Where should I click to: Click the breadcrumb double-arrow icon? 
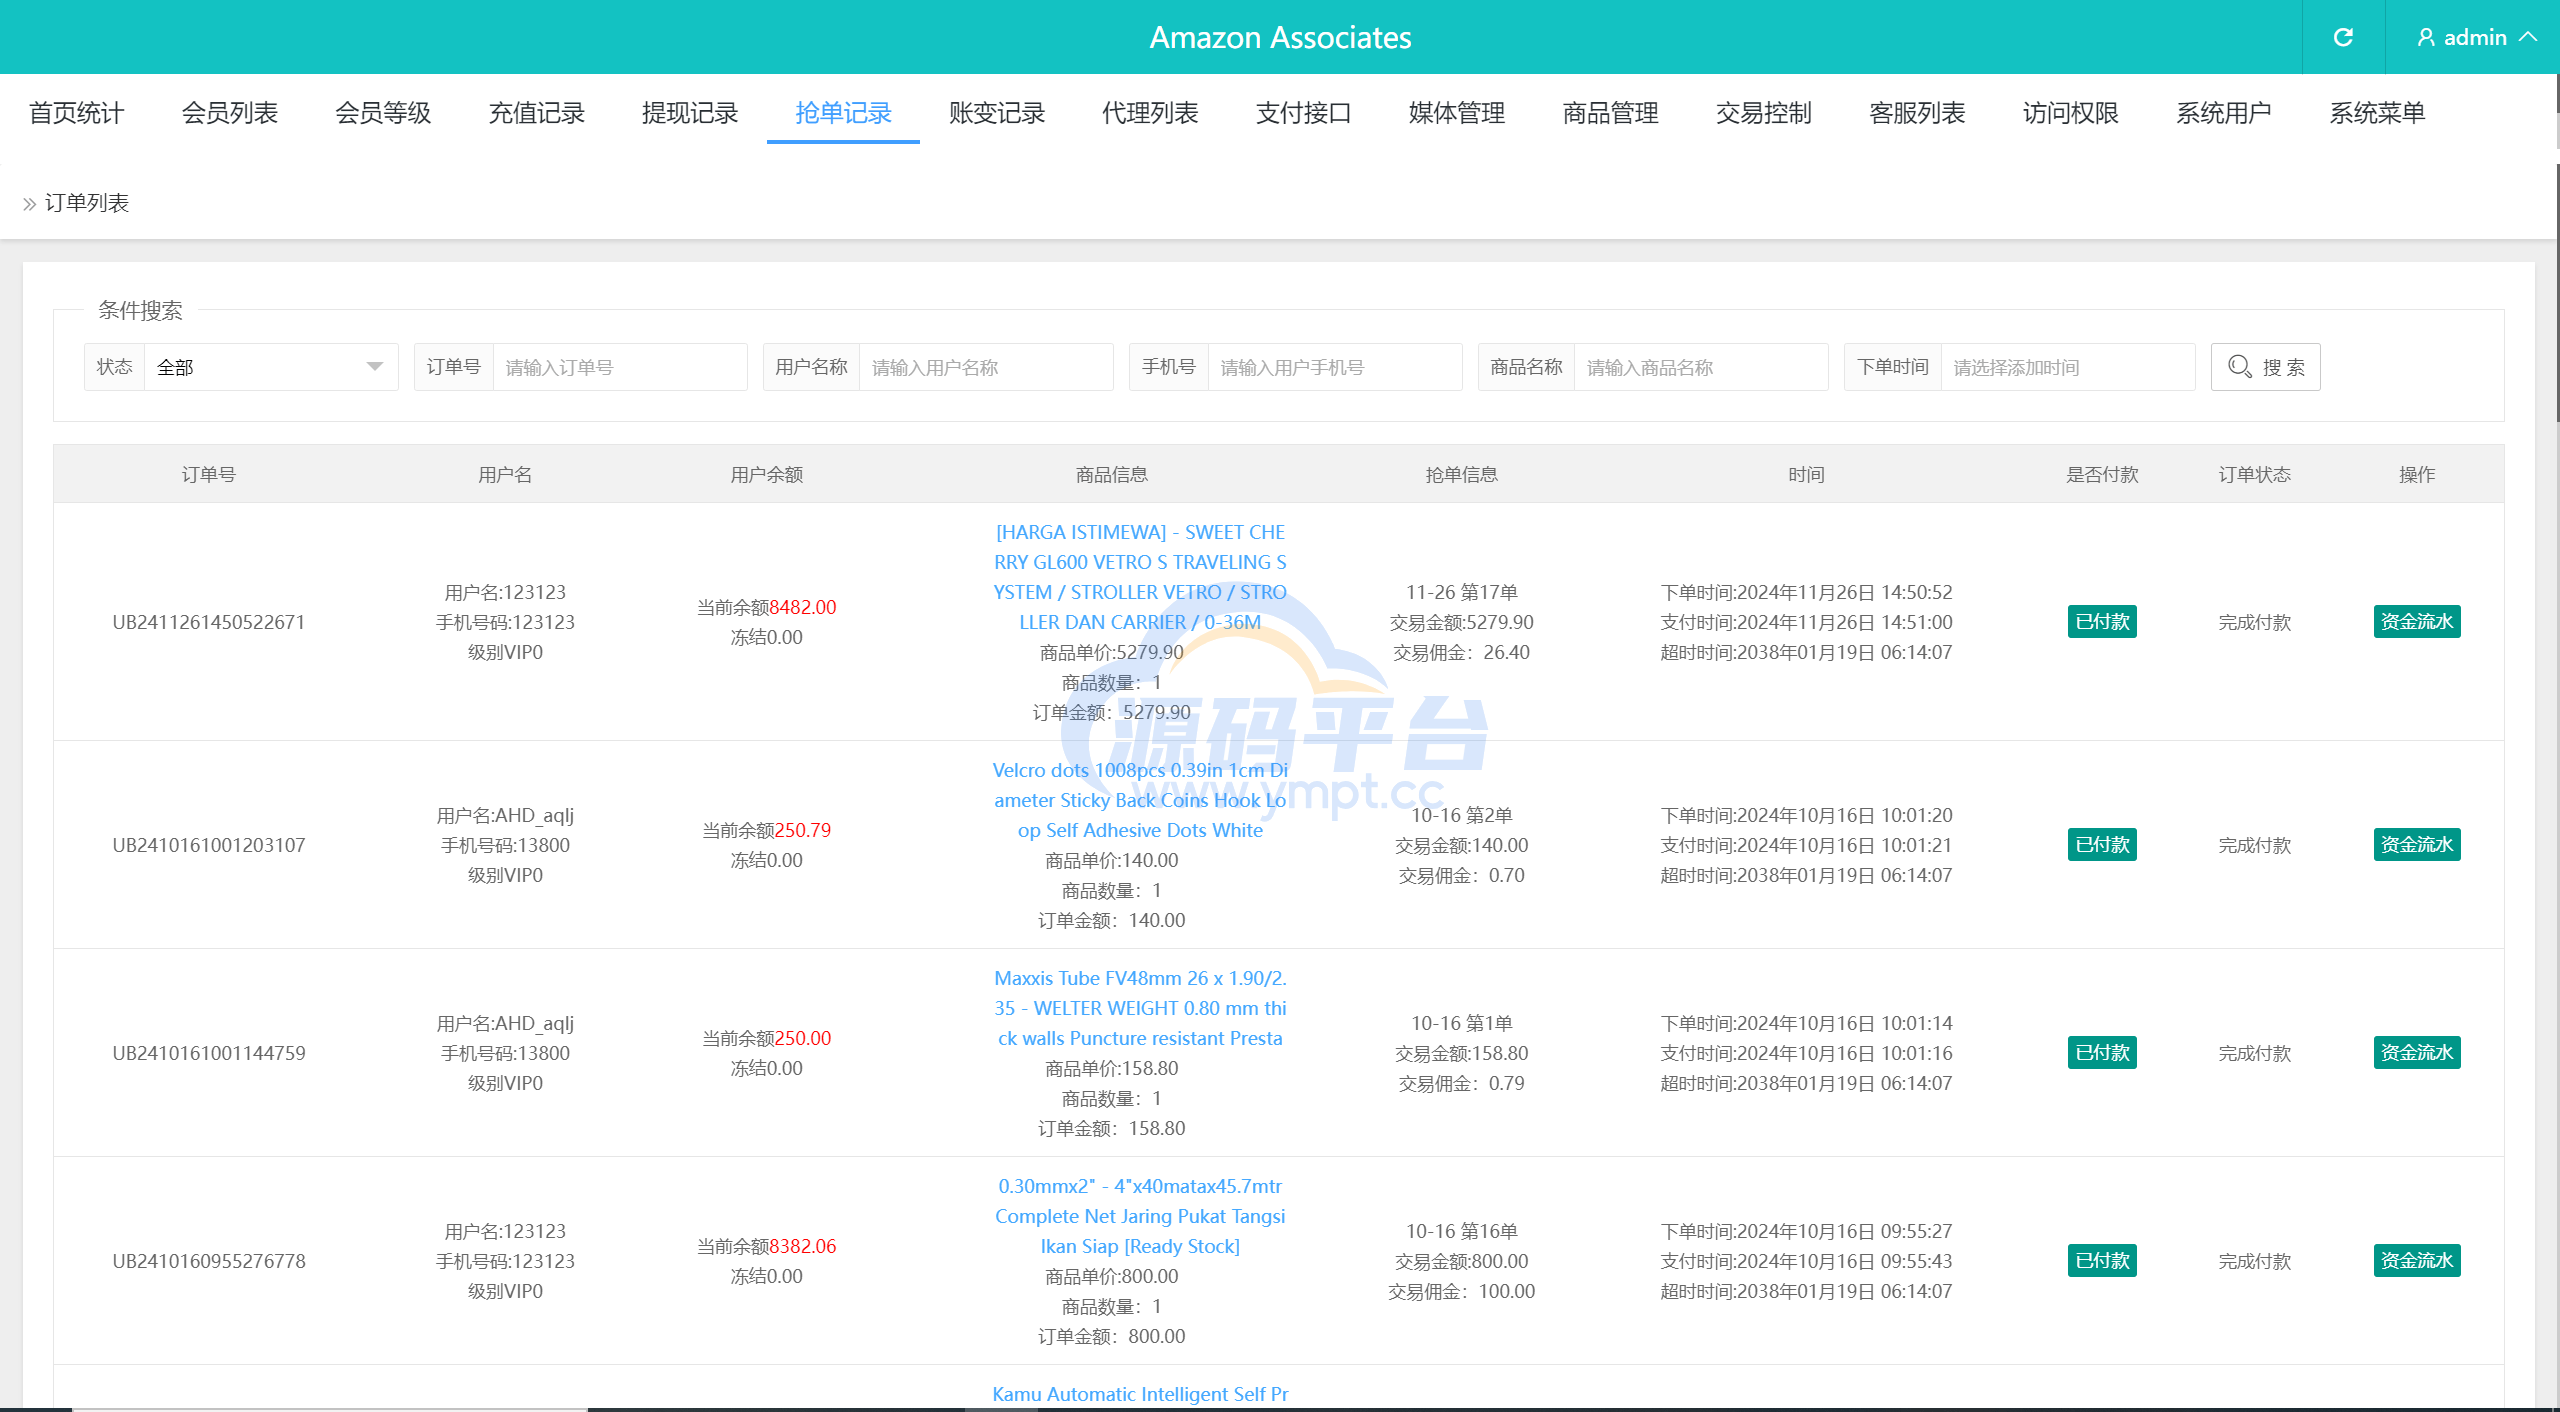(29, 204)
